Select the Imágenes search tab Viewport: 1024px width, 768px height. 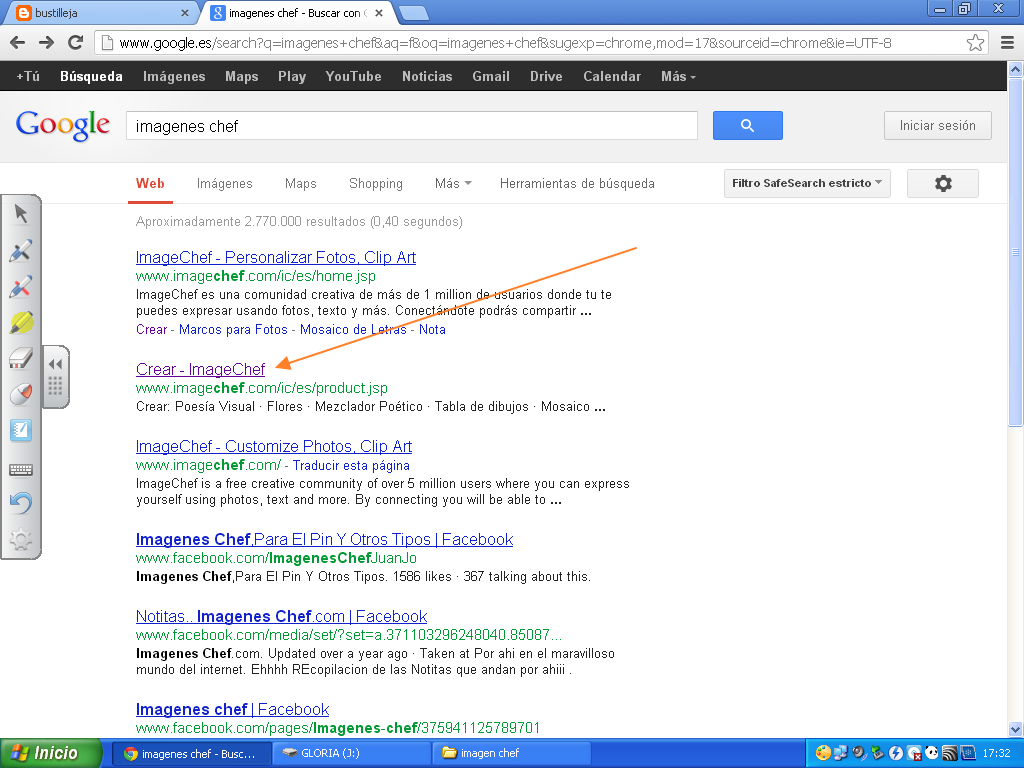click(225, 184)
